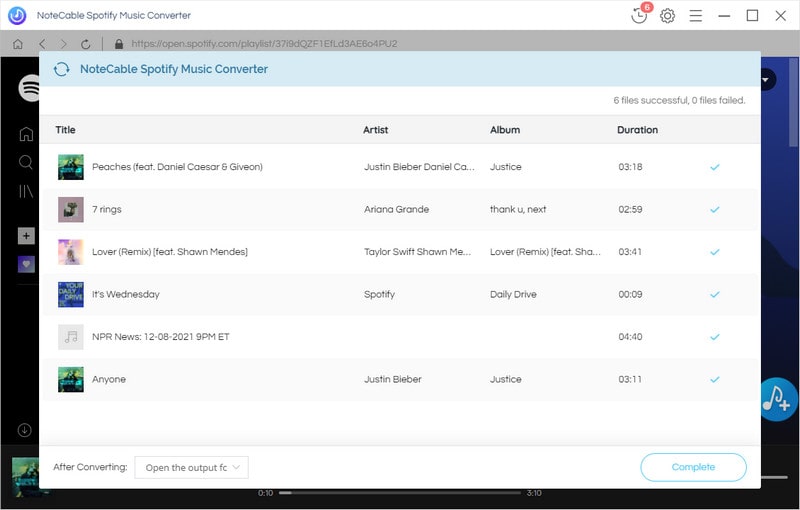The height and width of the screenshot is (510, 800).
Task: Open settings via the gear icon
Action: coord(667,16)
